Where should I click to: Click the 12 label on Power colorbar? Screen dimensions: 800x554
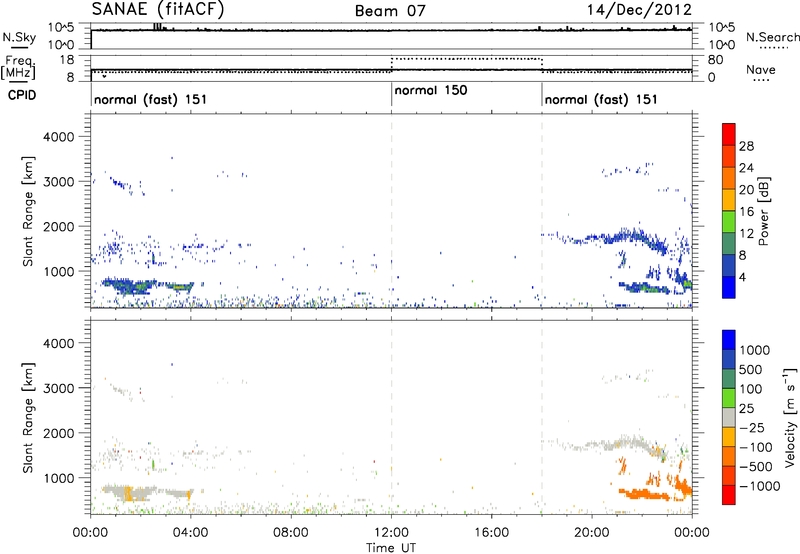pos(746,234)
